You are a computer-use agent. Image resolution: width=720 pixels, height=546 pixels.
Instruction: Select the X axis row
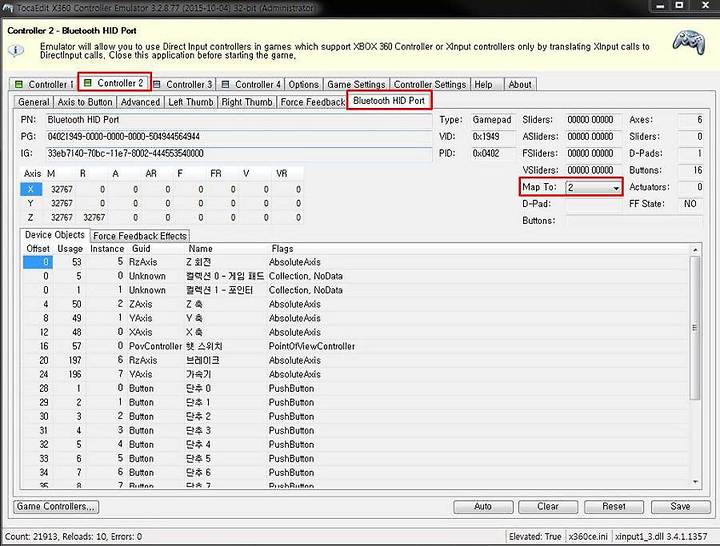pos(161,189)
